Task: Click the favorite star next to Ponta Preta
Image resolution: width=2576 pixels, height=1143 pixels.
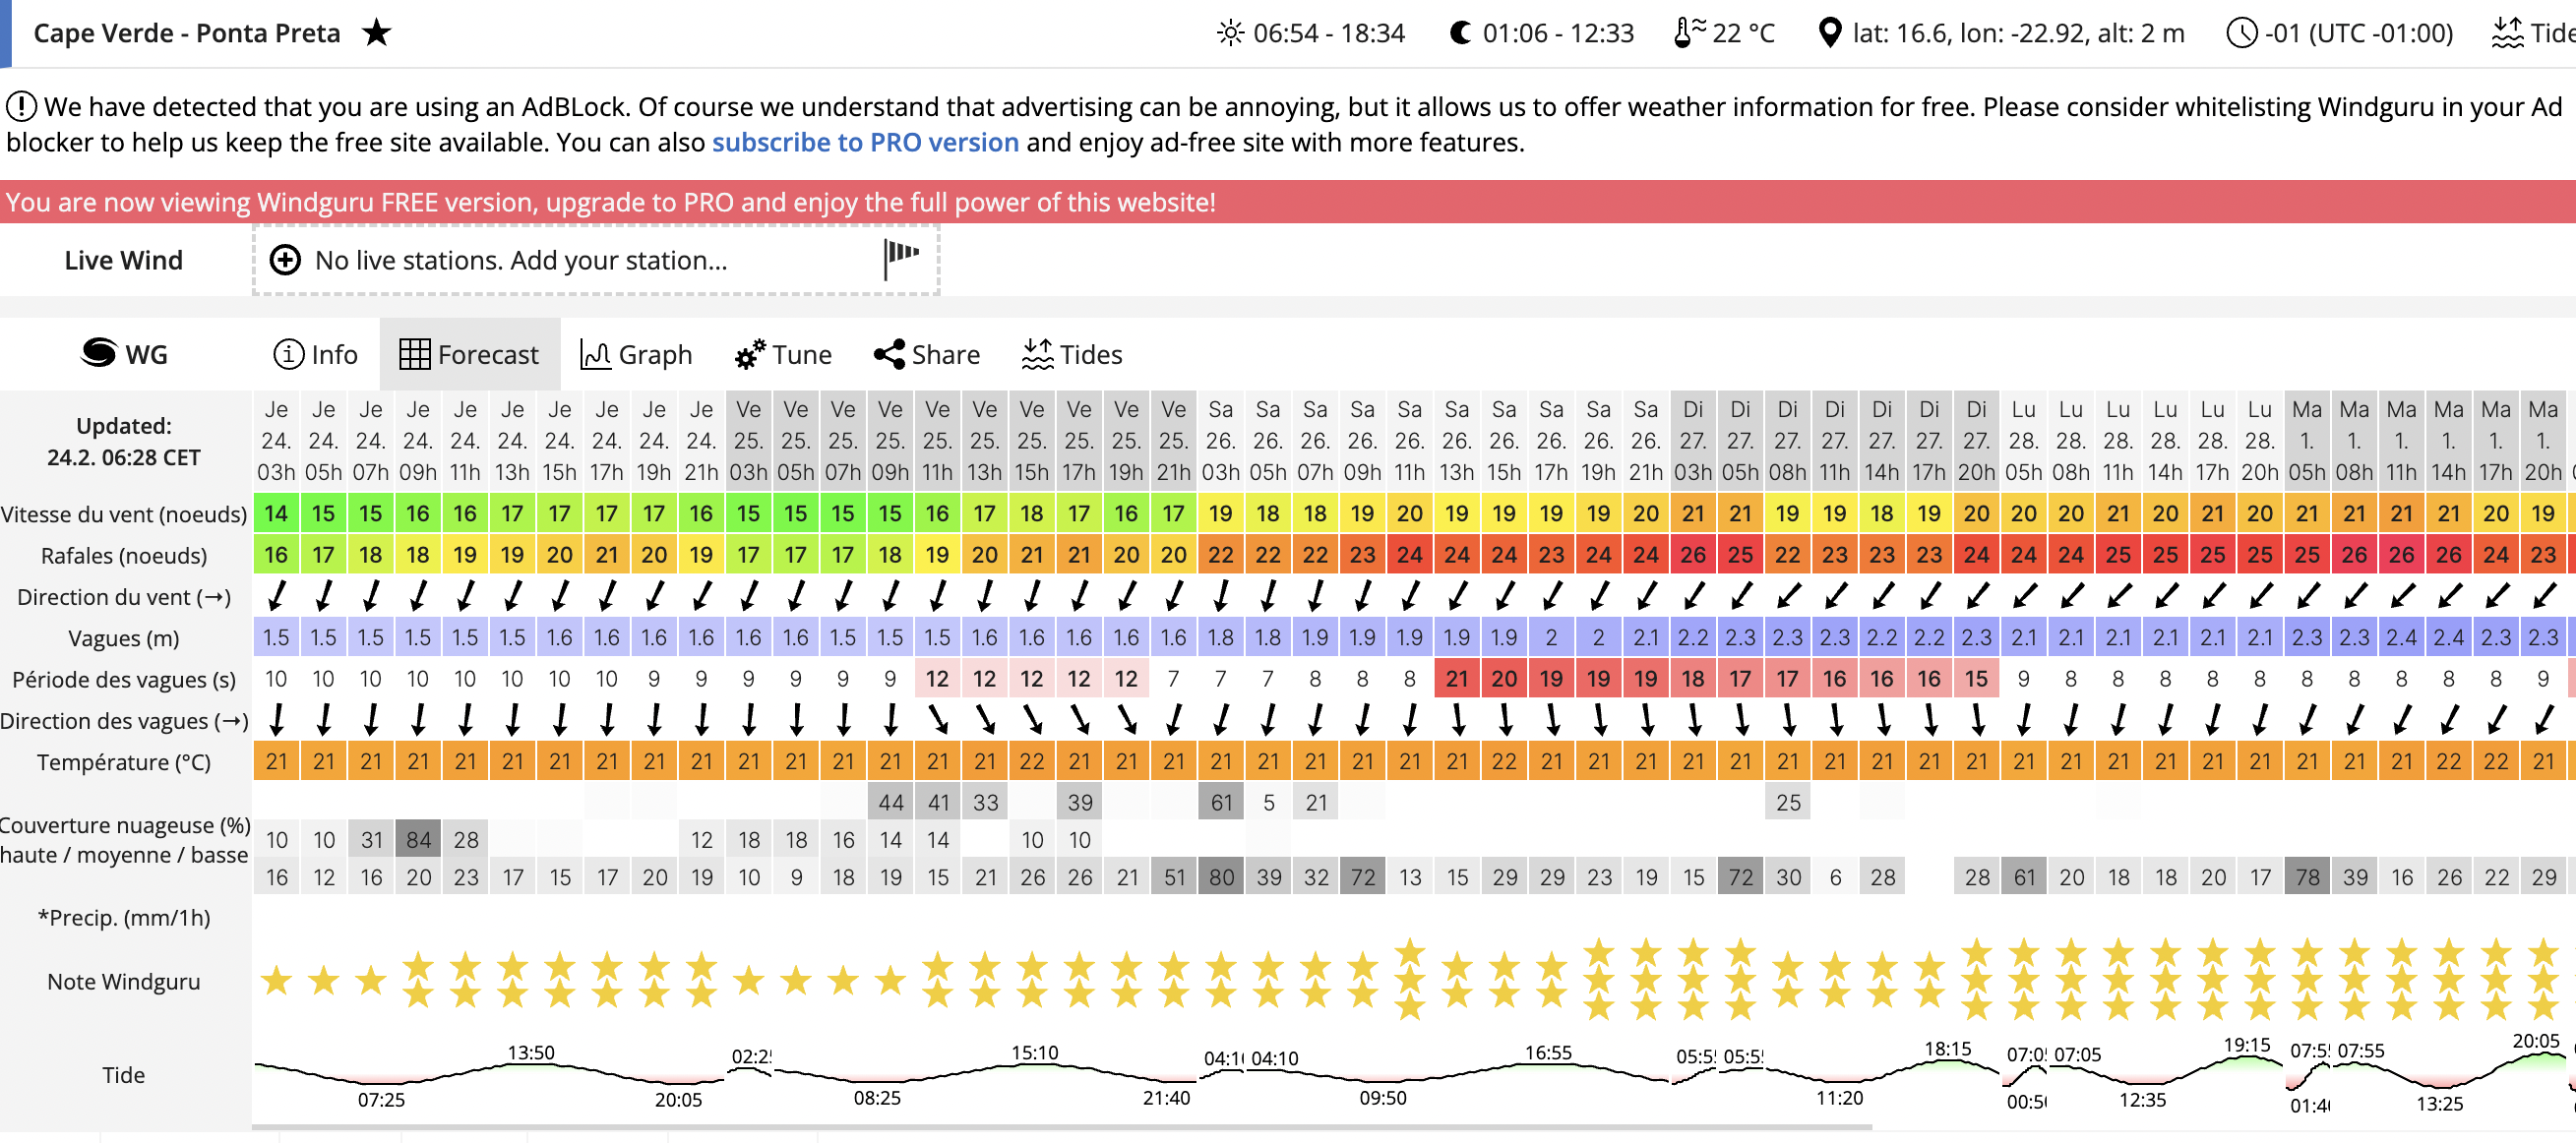Action: (376, 33)
